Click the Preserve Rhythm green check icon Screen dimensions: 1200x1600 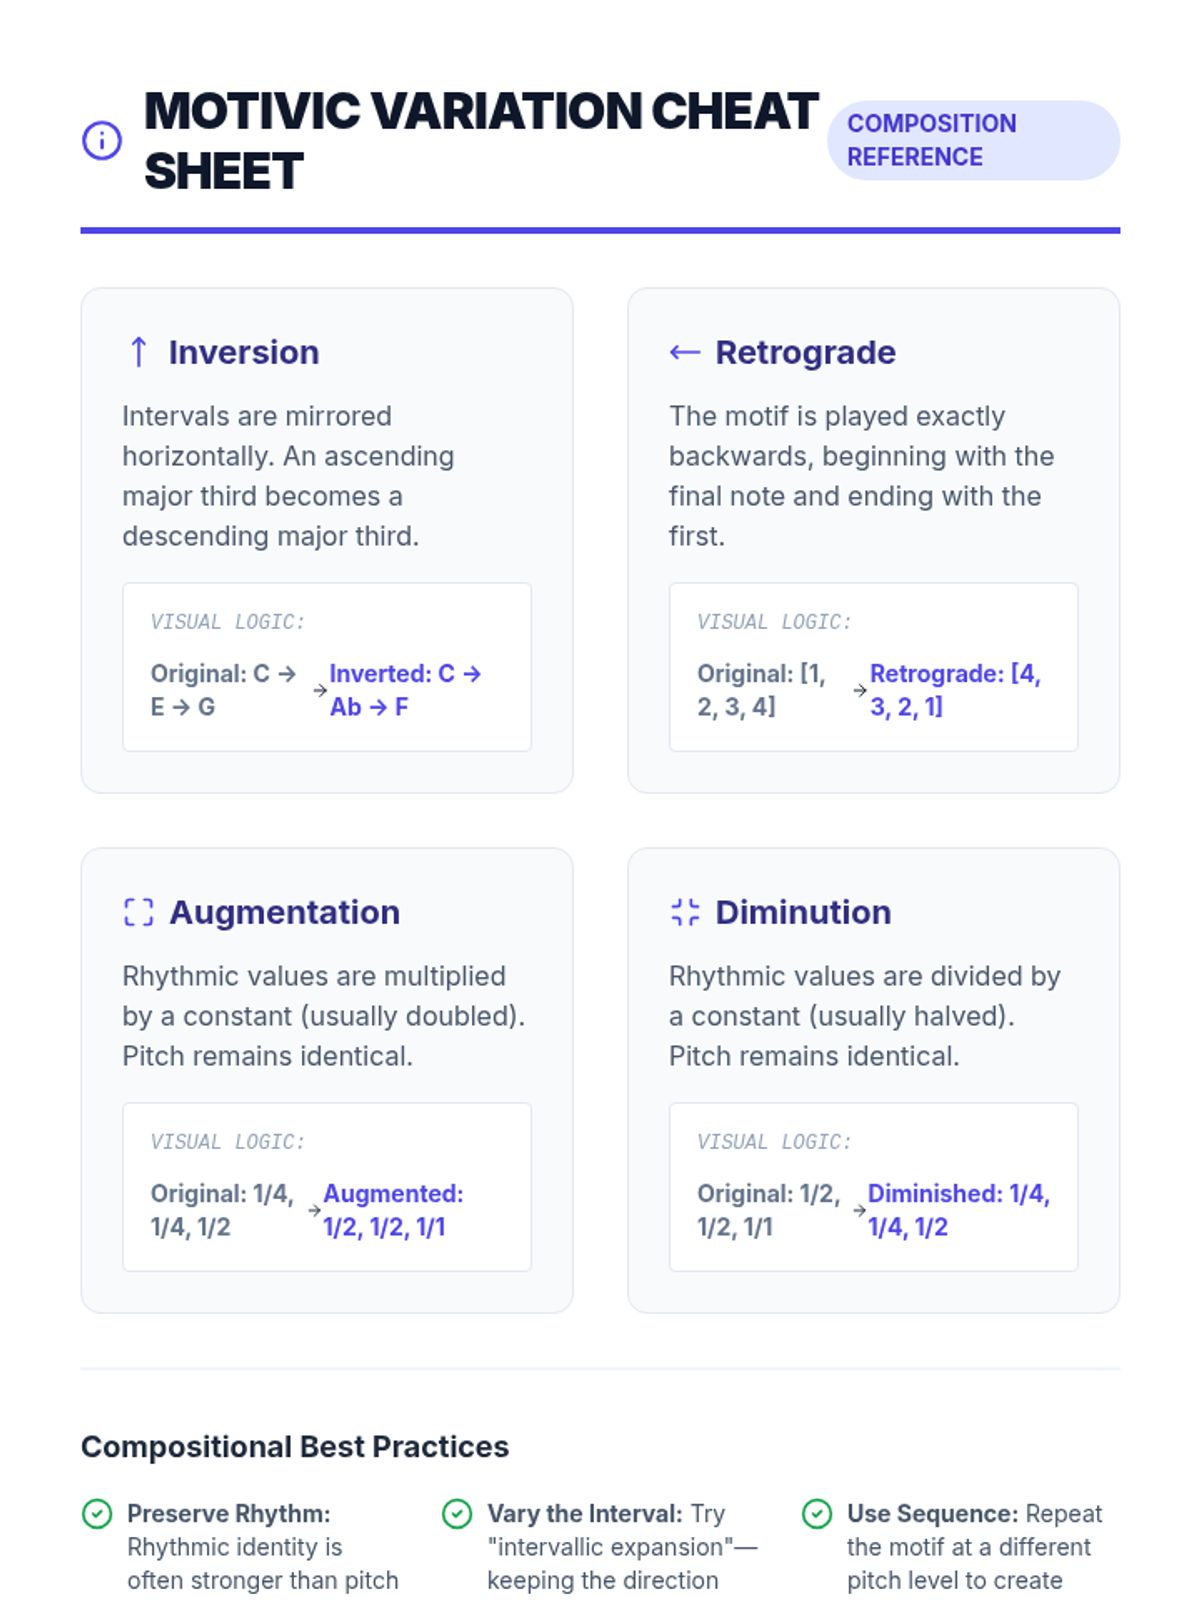97,1514
